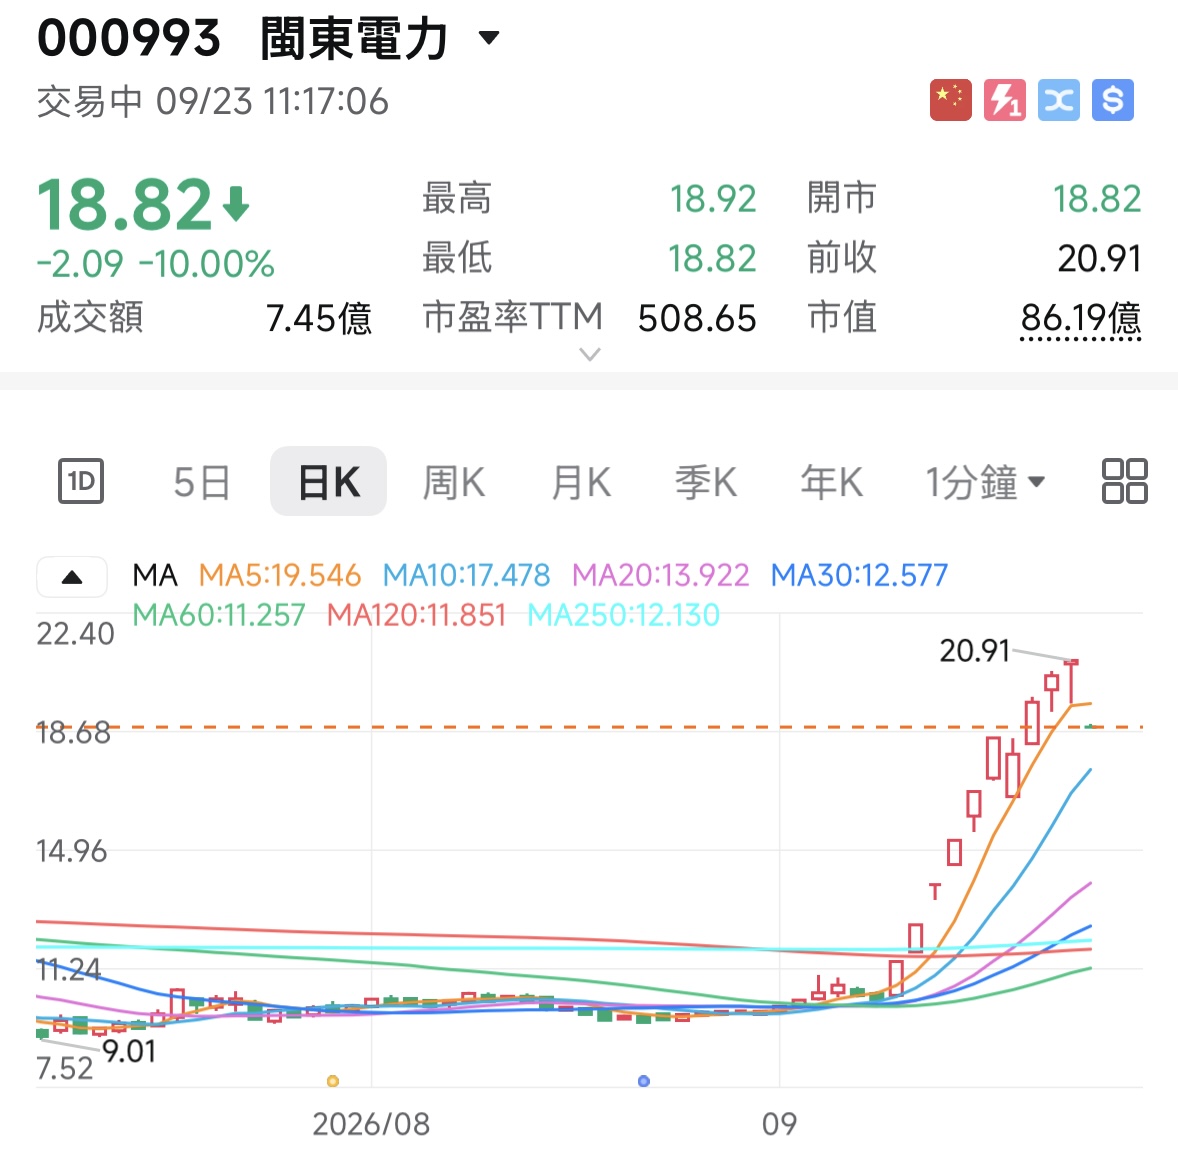Tap the blue shuffle arrows icon

pos(1059,100)
